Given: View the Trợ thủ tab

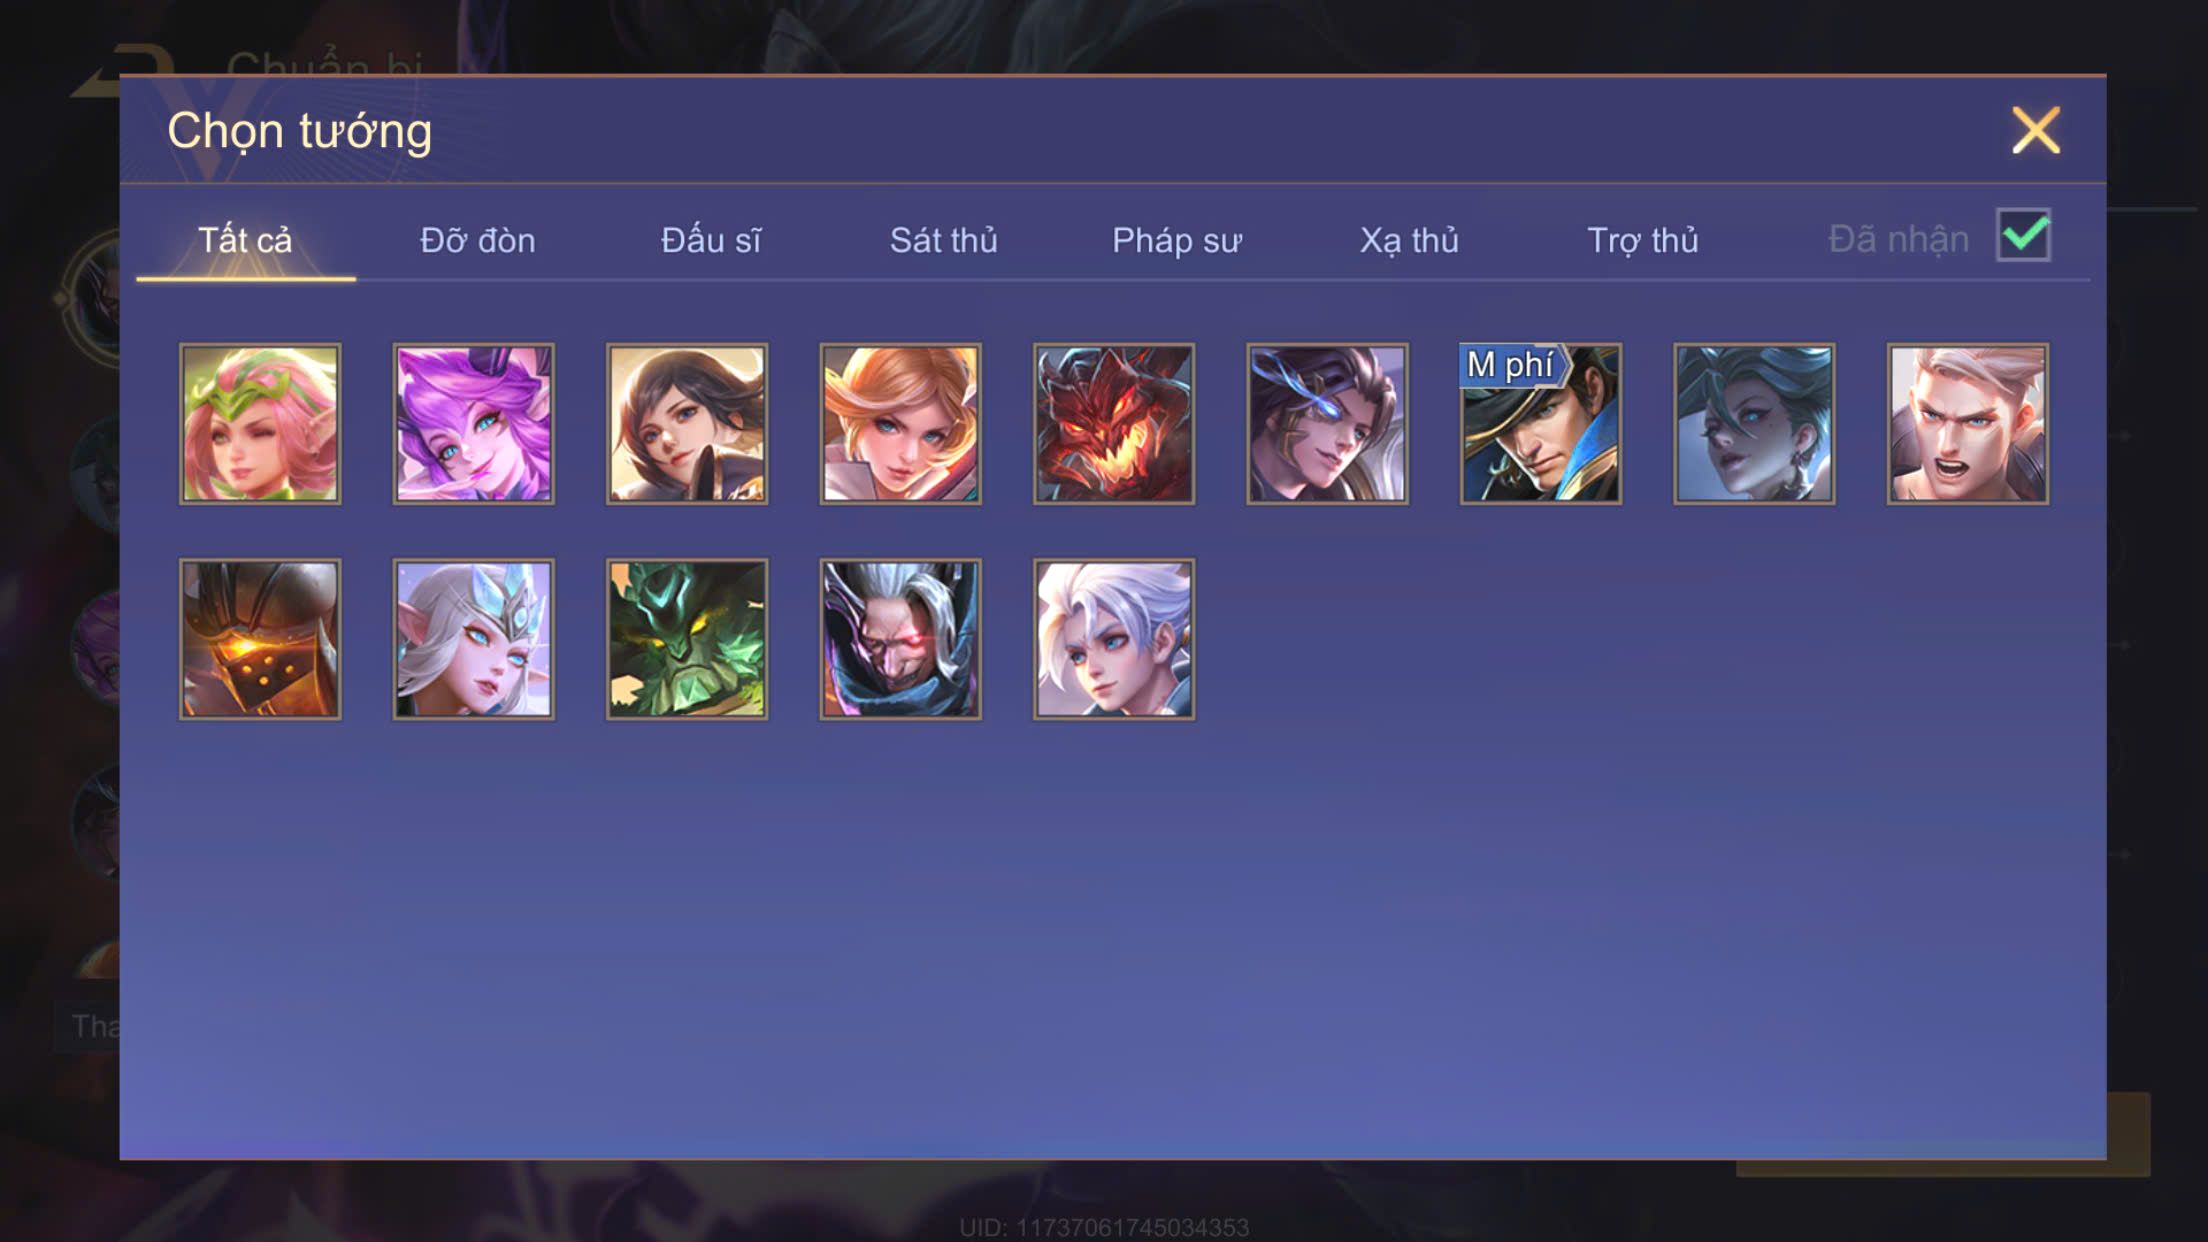Looking at the screenshot, I should (x=1643, y=241).
